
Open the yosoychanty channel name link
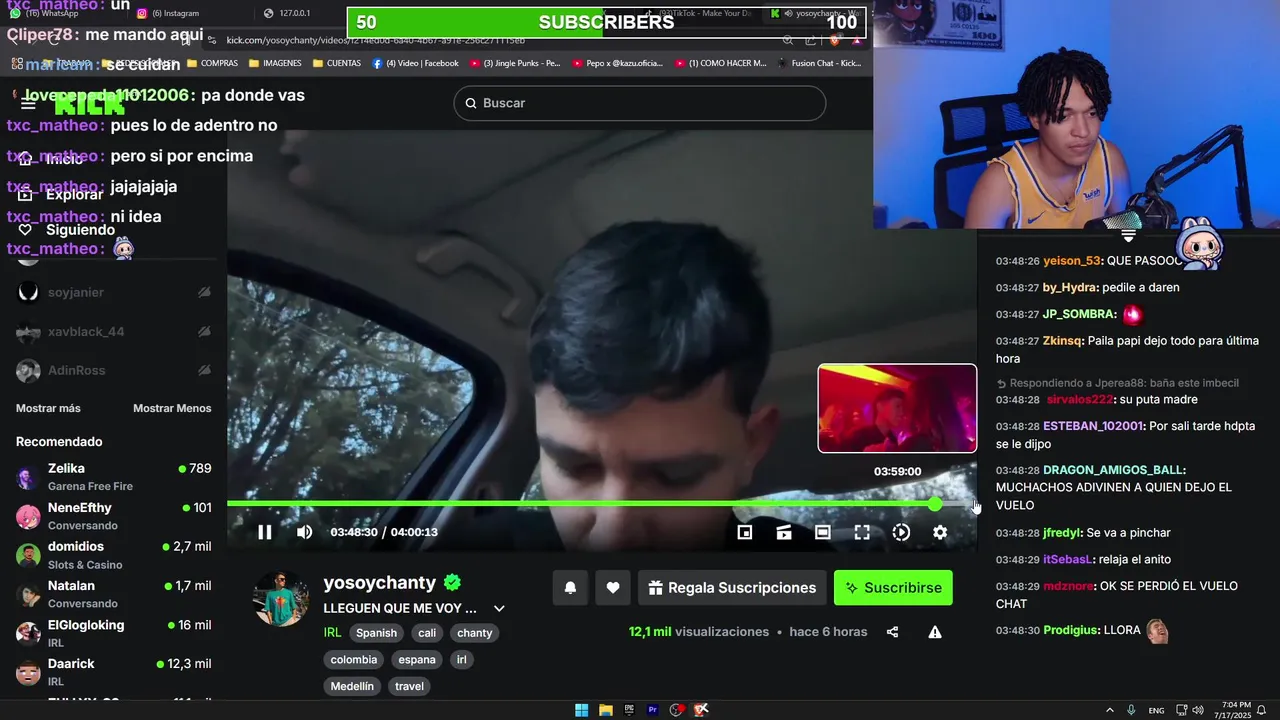pos(380,583)
